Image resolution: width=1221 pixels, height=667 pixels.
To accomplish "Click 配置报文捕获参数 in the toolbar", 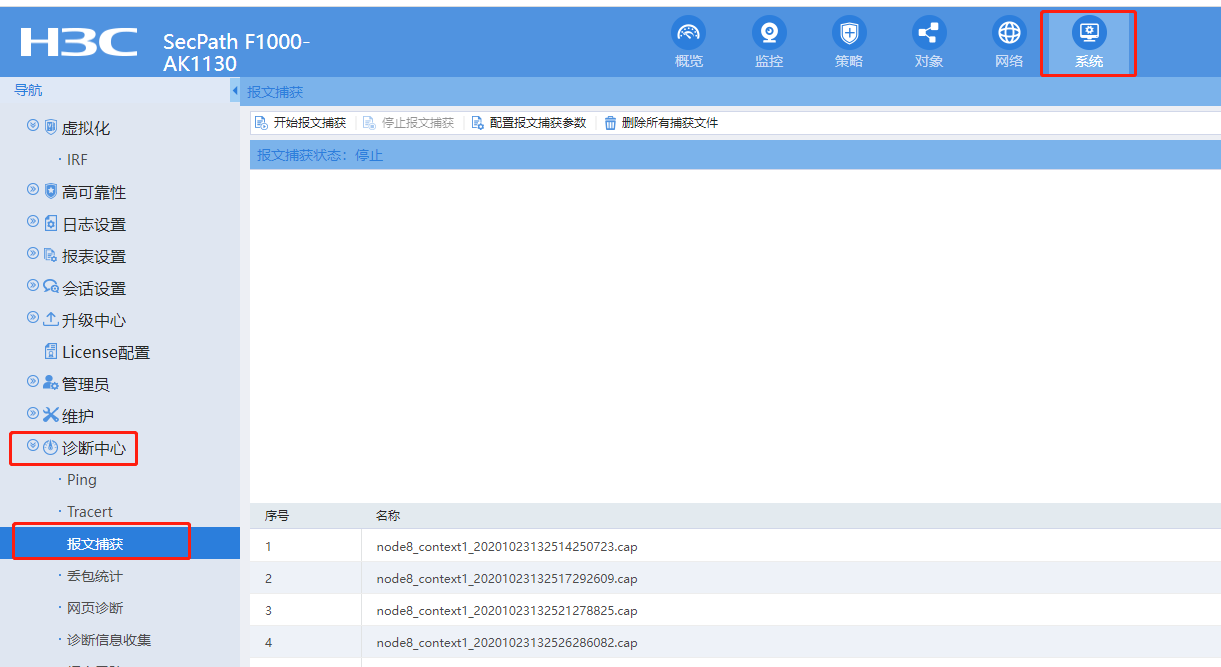I will (529, 123).
